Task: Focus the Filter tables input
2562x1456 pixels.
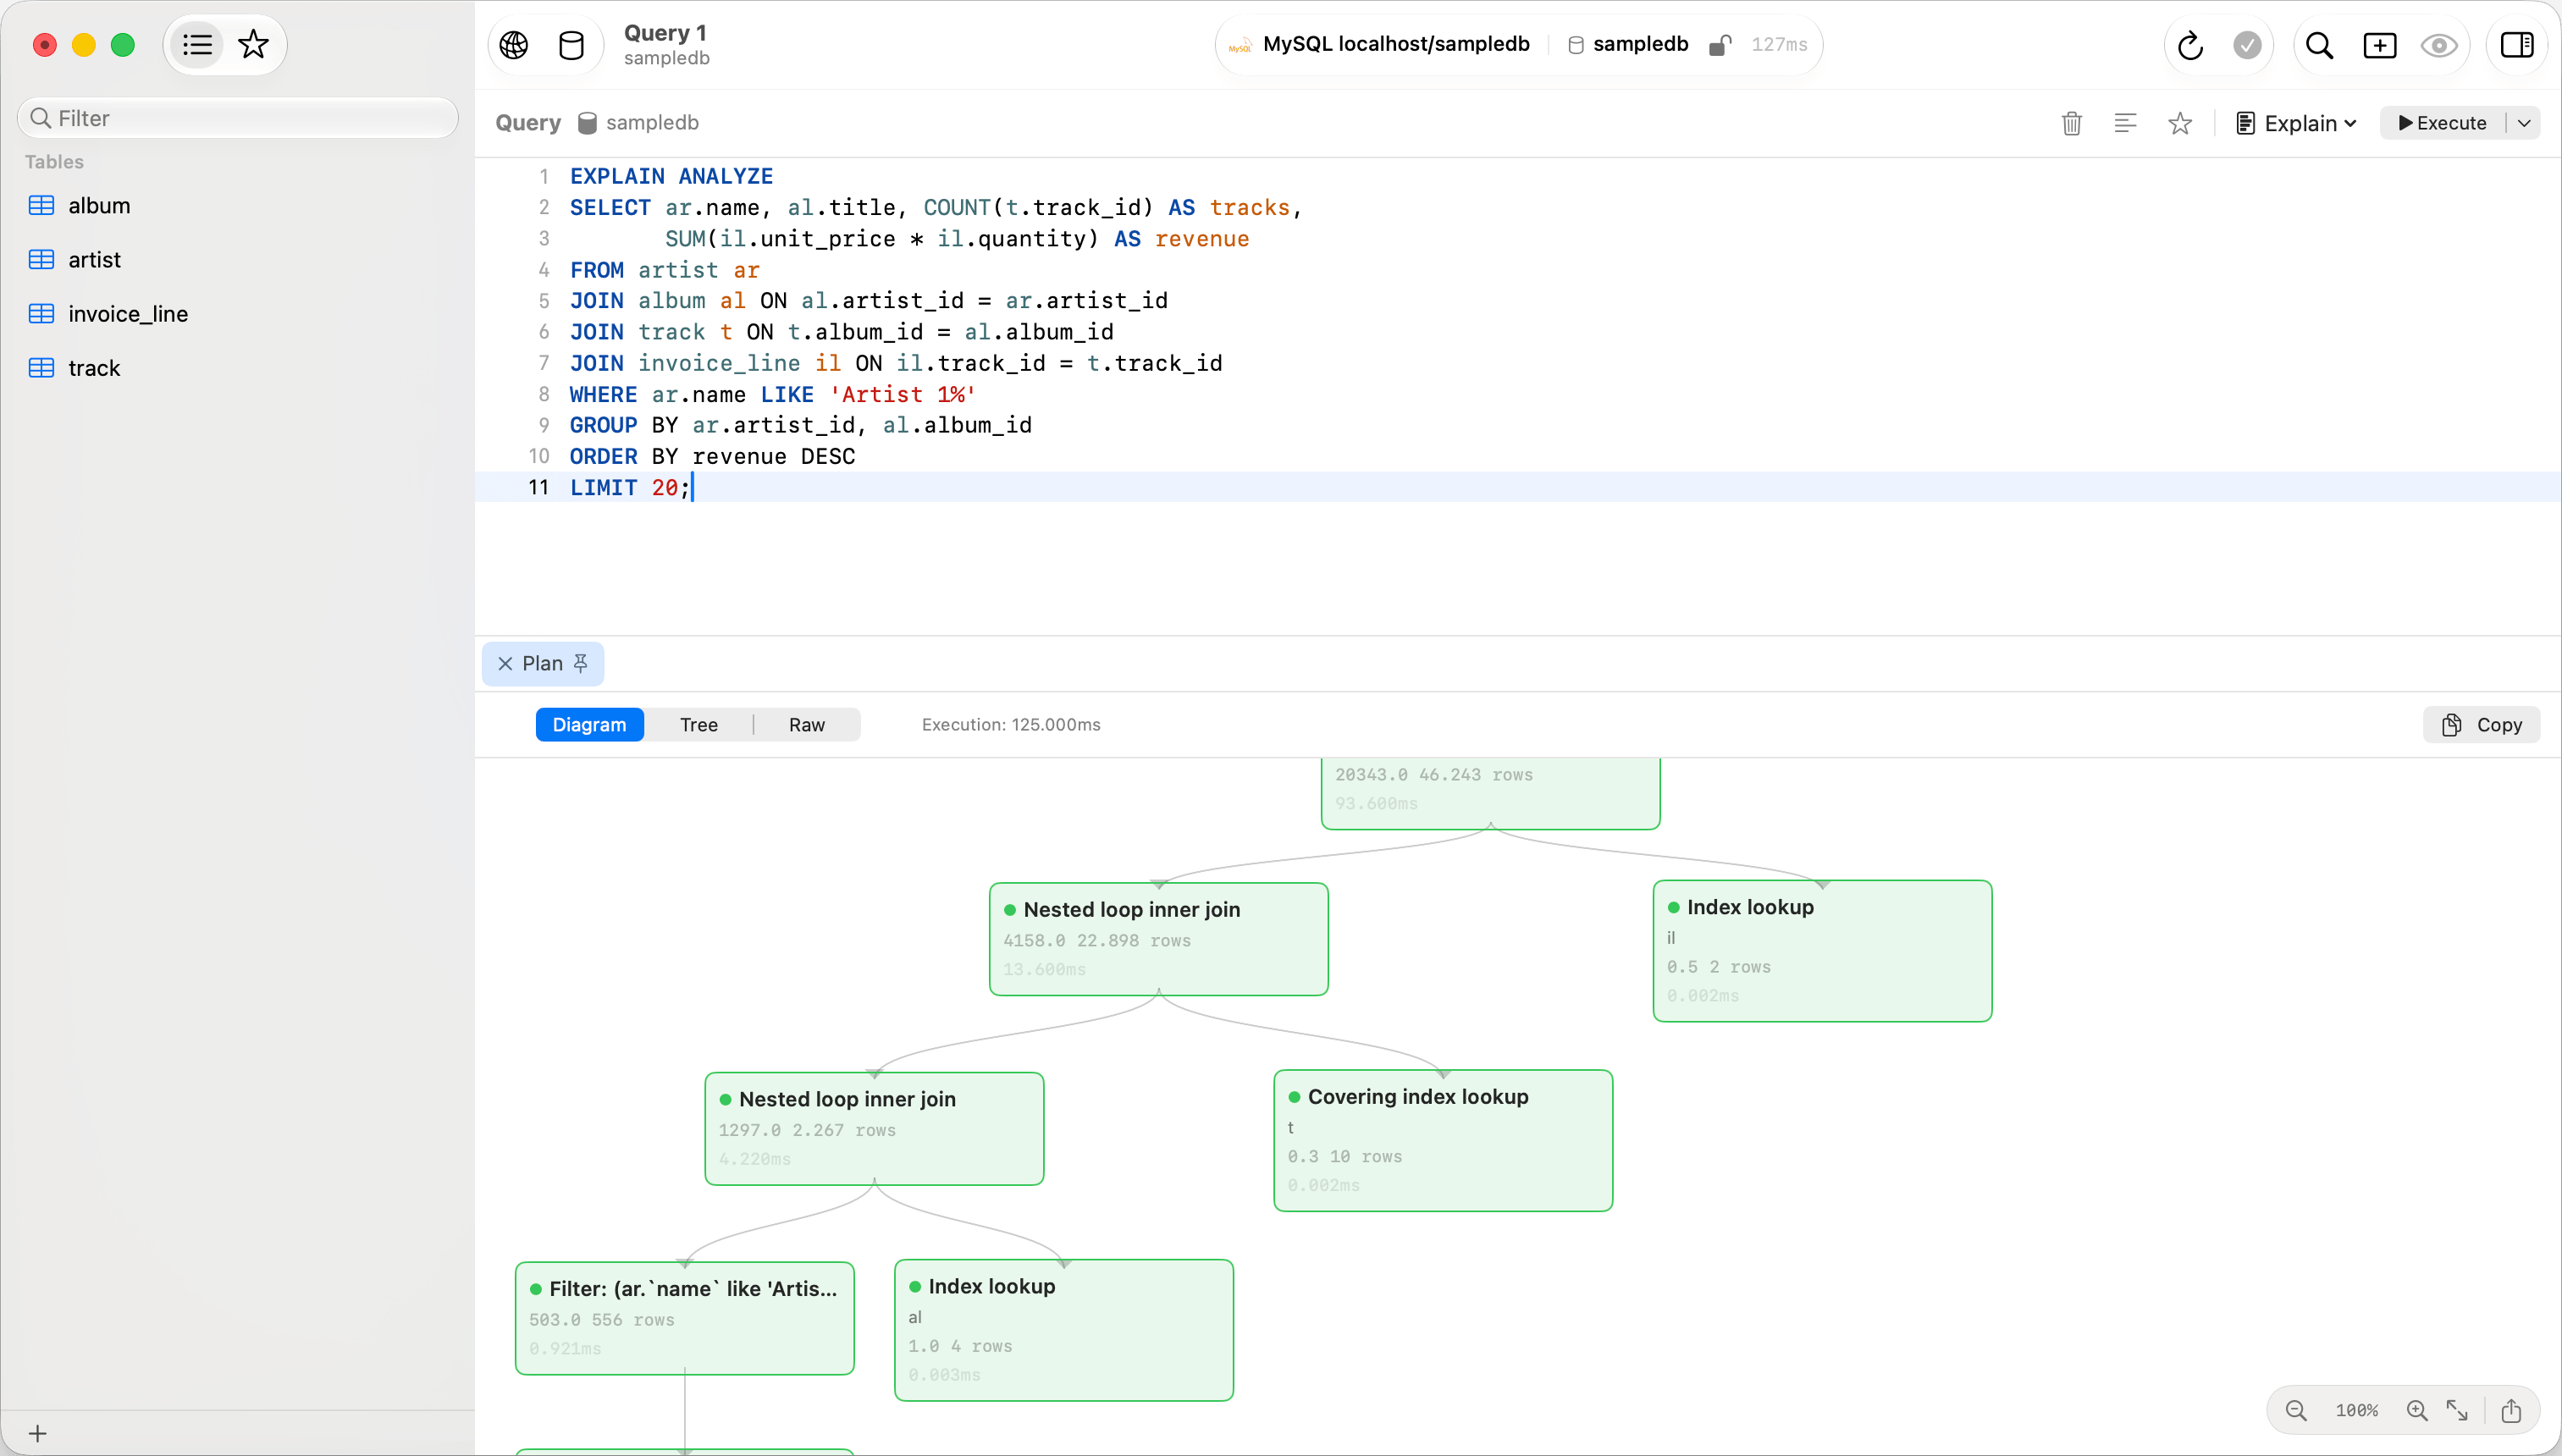Action: click(x=238, y=118)
